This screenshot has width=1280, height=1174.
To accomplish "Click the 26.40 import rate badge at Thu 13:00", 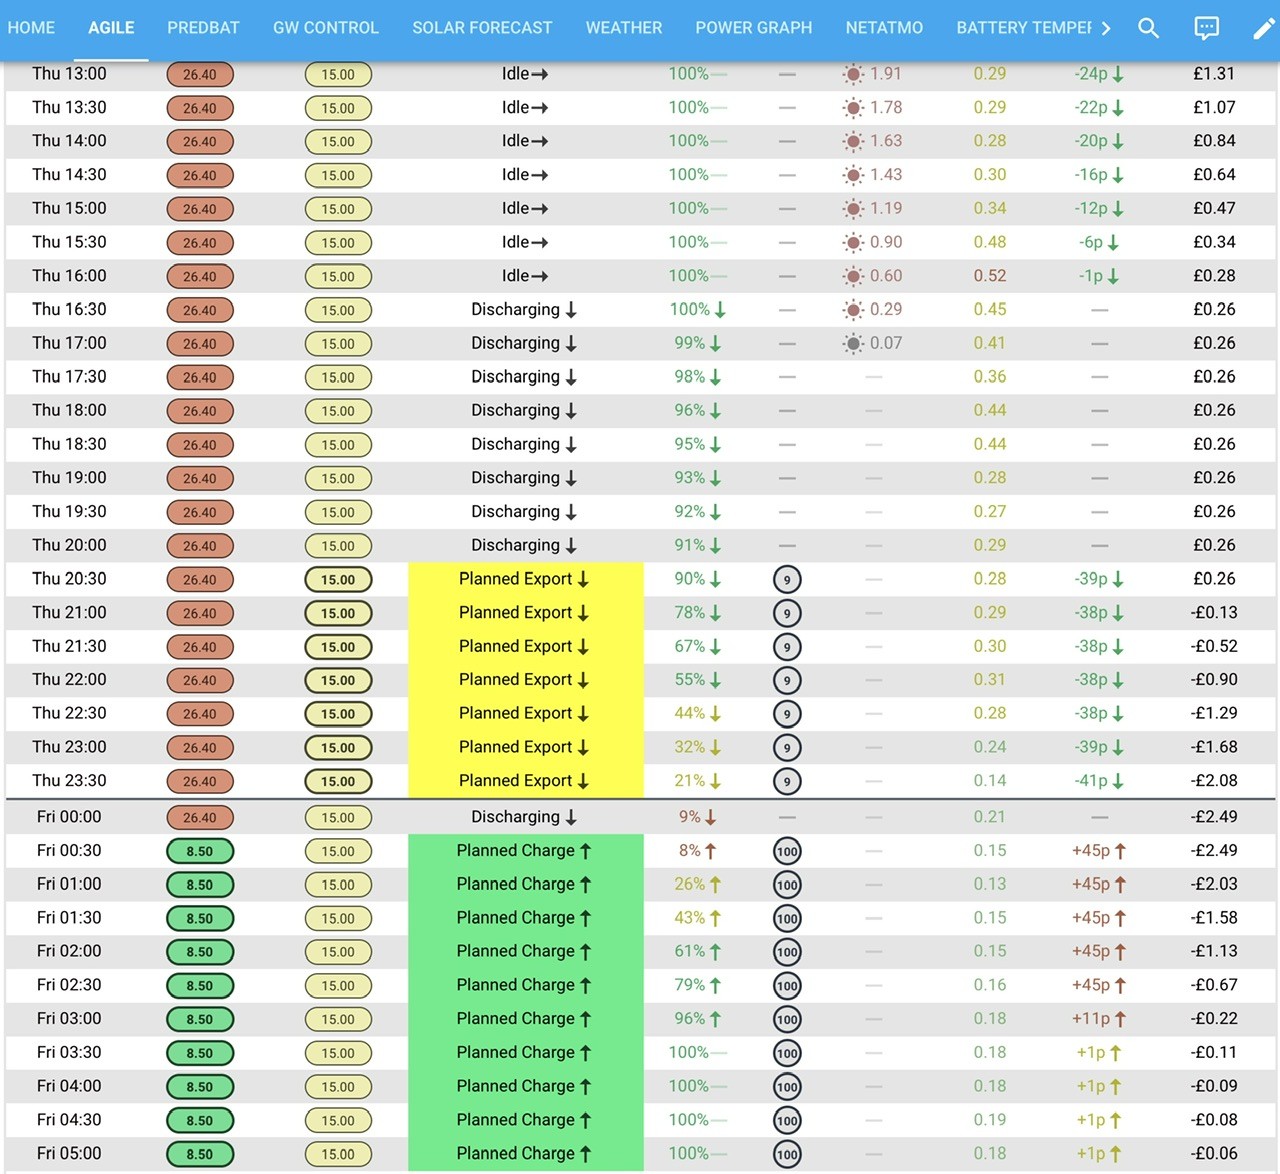I will pos(200,75).
